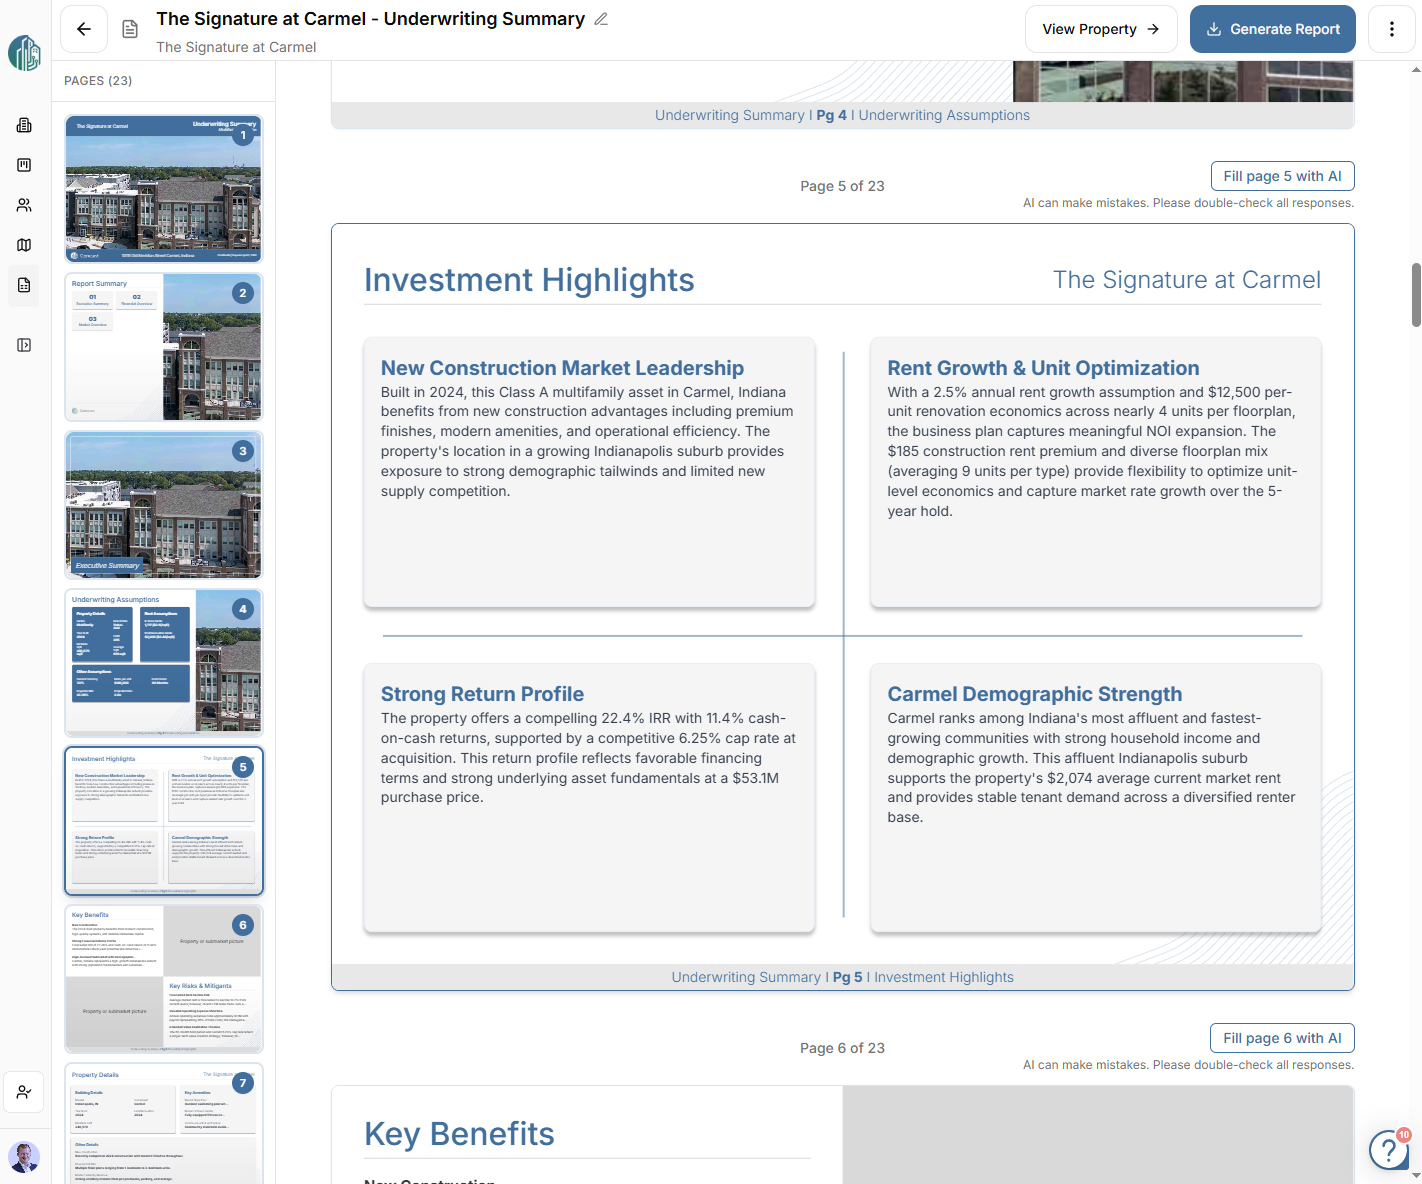Click the Generate Report button

click(x=1273, y=29)
